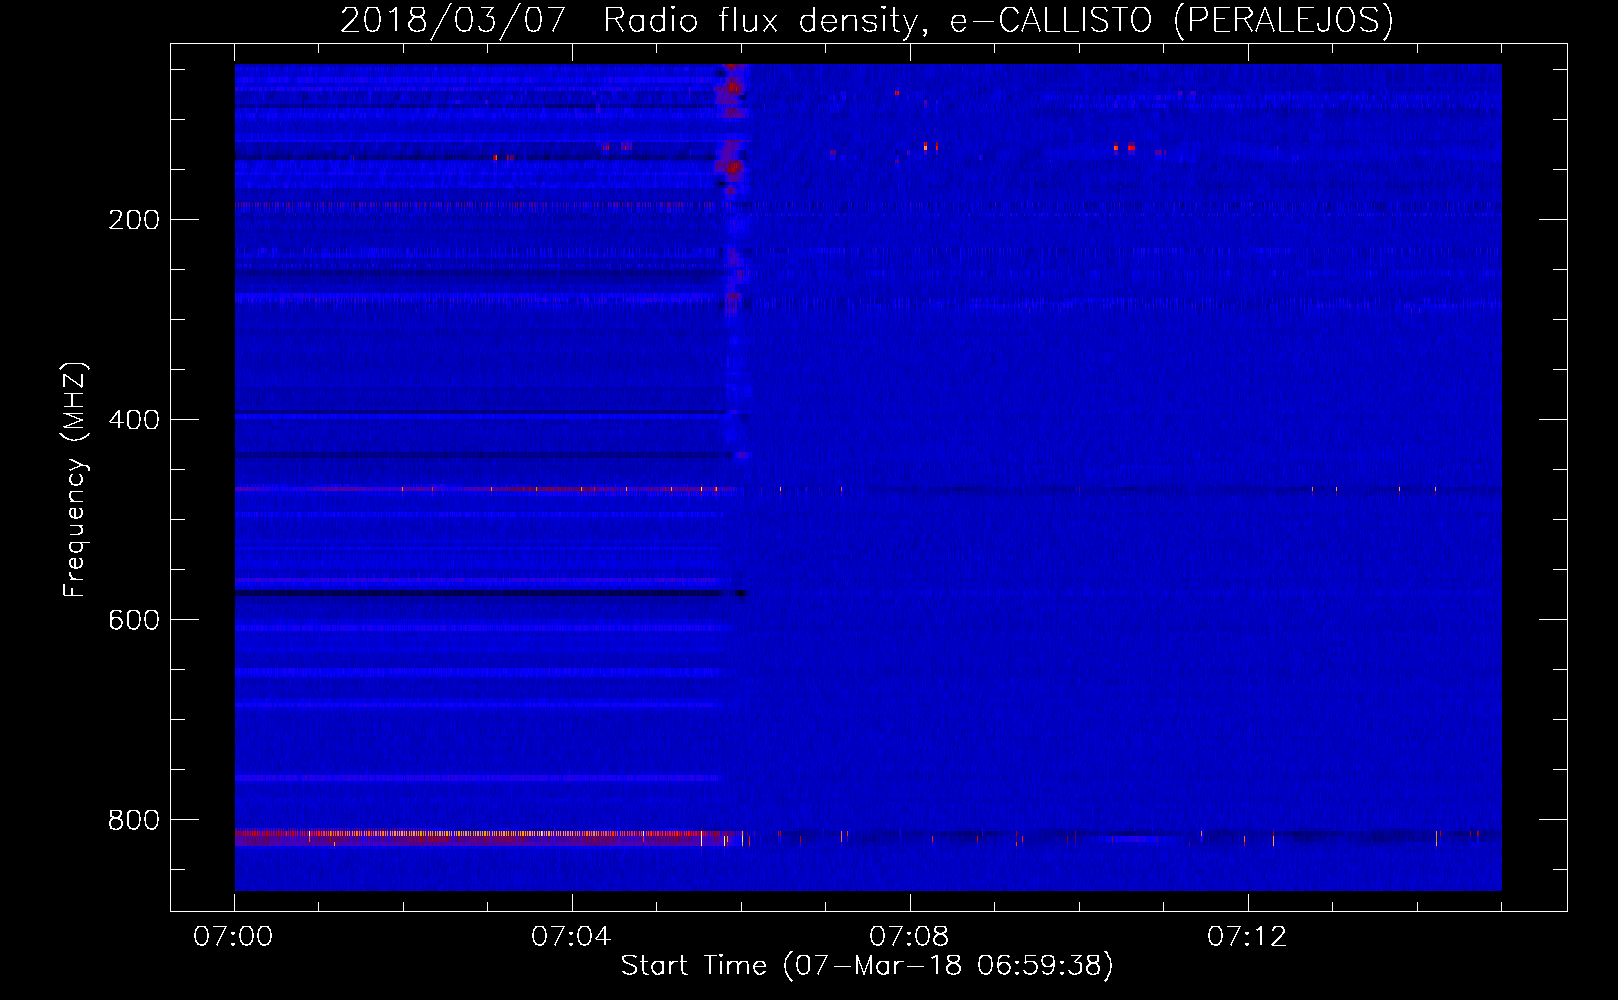This screenshot has height=1000, width=1618.
Task: Click the '07:00' time tick label
Action: pos(234,937)
